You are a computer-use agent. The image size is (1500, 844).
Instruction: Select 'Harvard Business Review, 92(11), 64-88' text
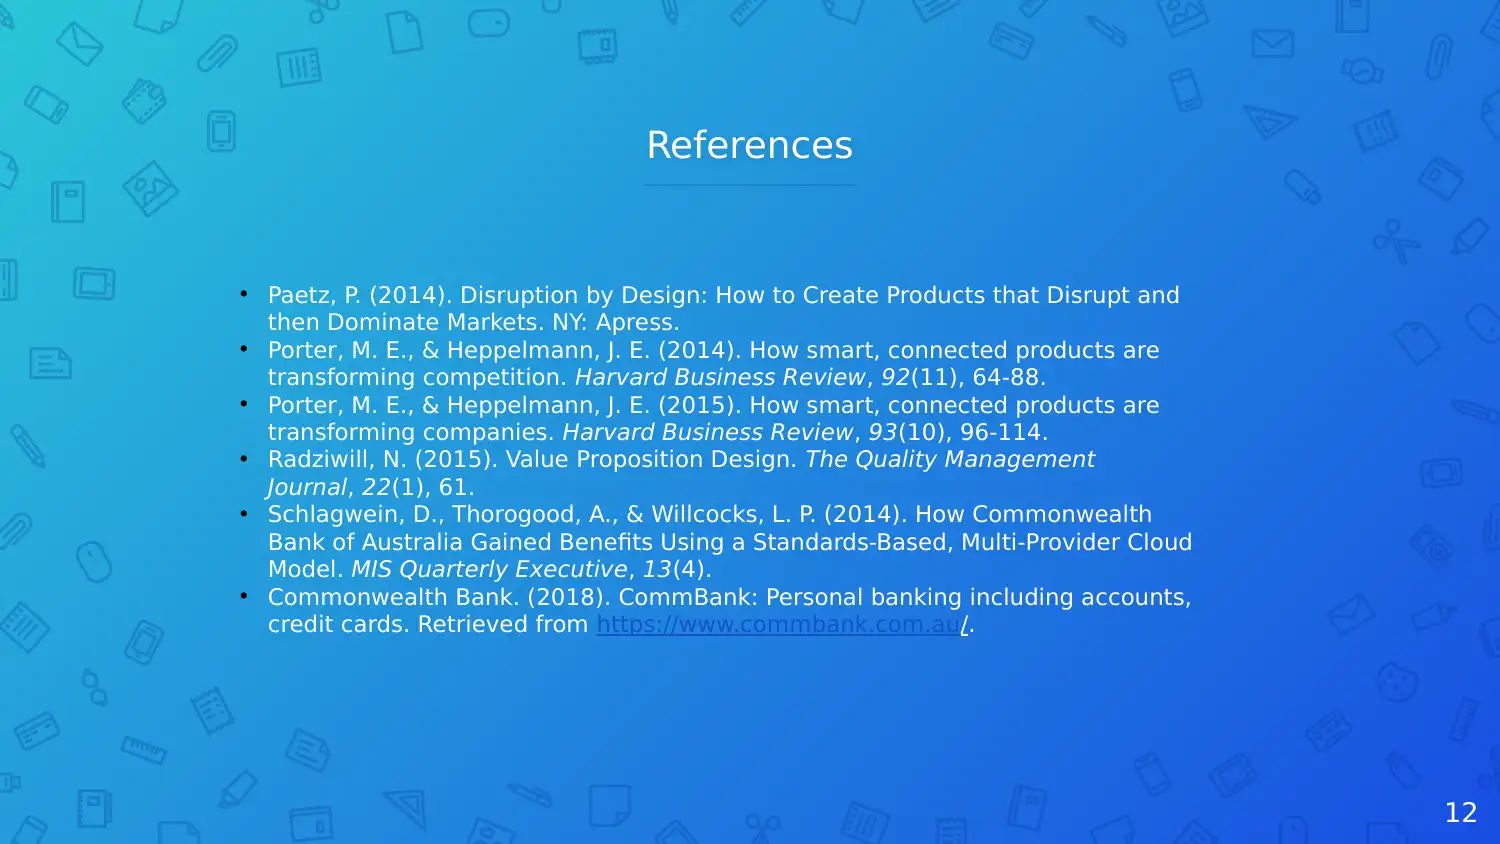tap(809, 378)
